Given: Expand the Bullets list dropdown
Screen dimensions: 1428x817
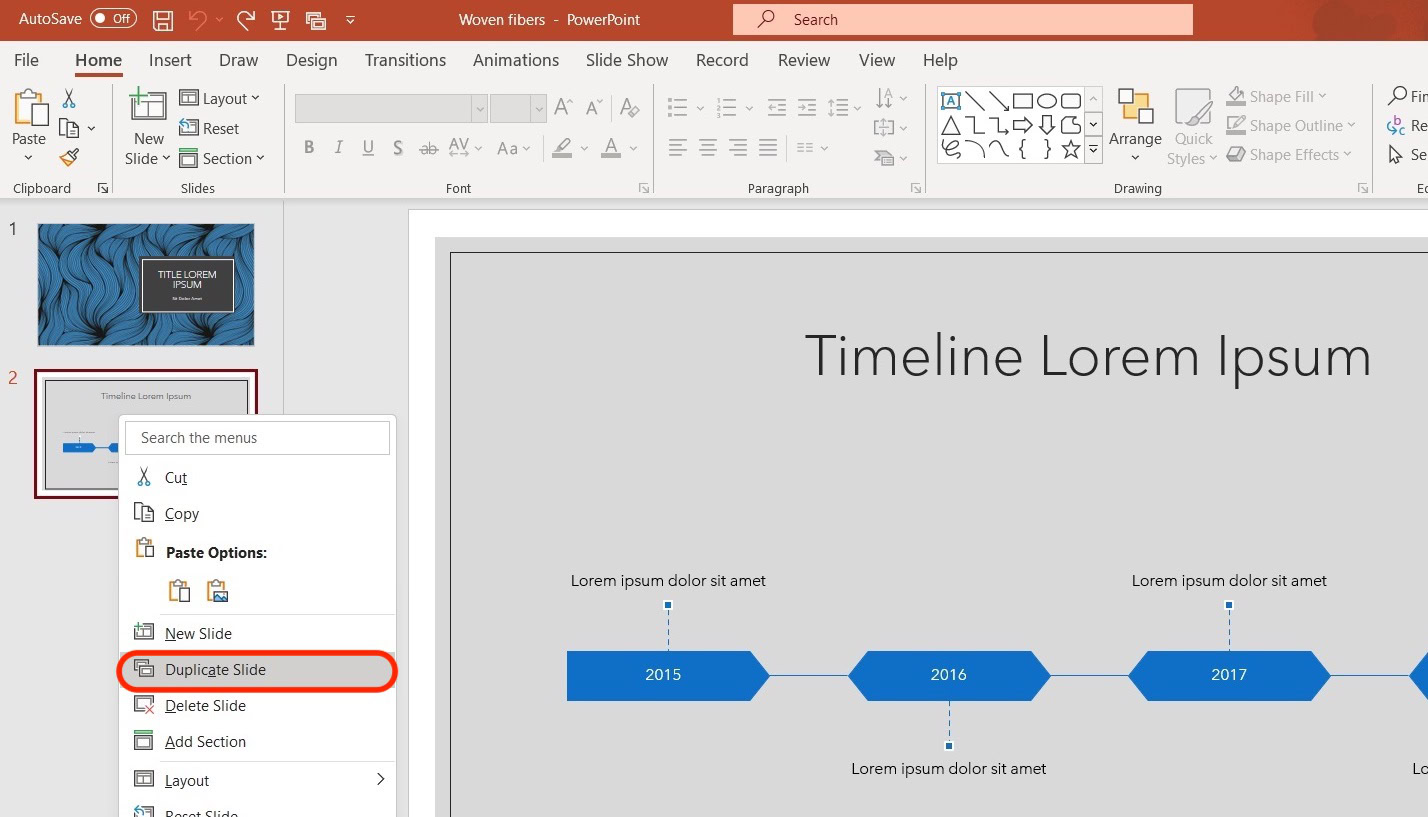Looking at the screenshot, I should 700,107.
